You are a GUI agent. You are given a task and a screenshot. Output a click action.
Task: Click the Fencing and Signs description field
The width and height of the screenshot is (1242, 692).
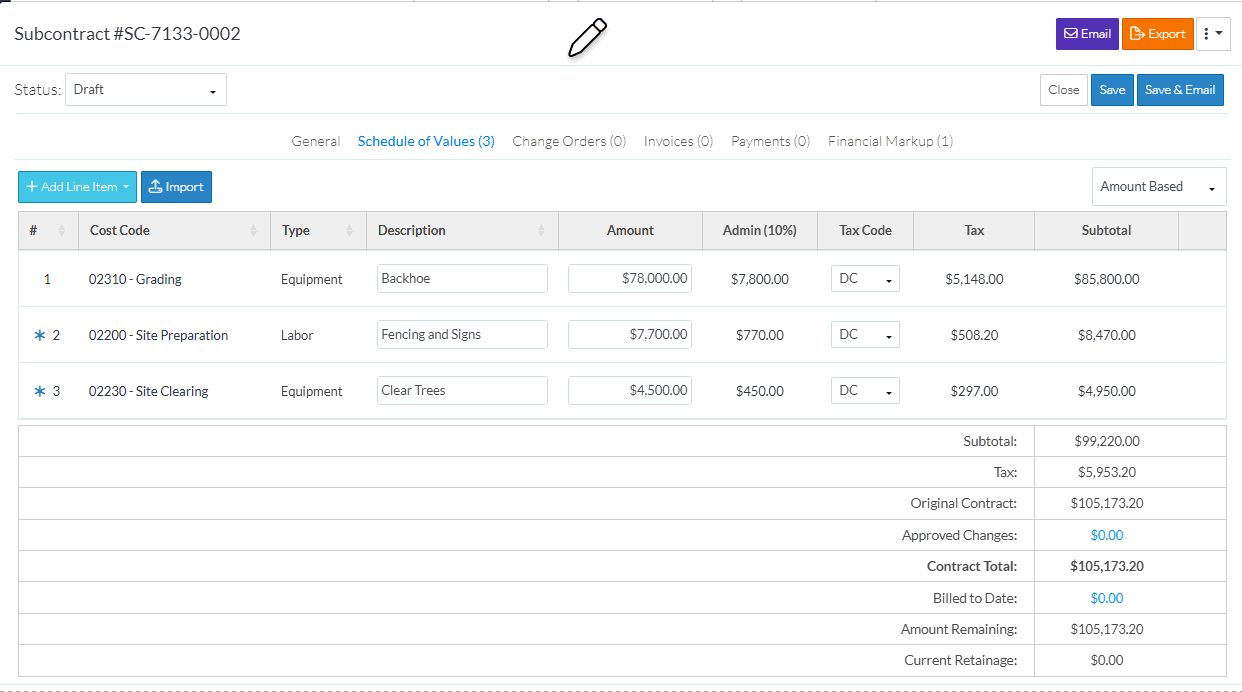[x=462, y=334]
